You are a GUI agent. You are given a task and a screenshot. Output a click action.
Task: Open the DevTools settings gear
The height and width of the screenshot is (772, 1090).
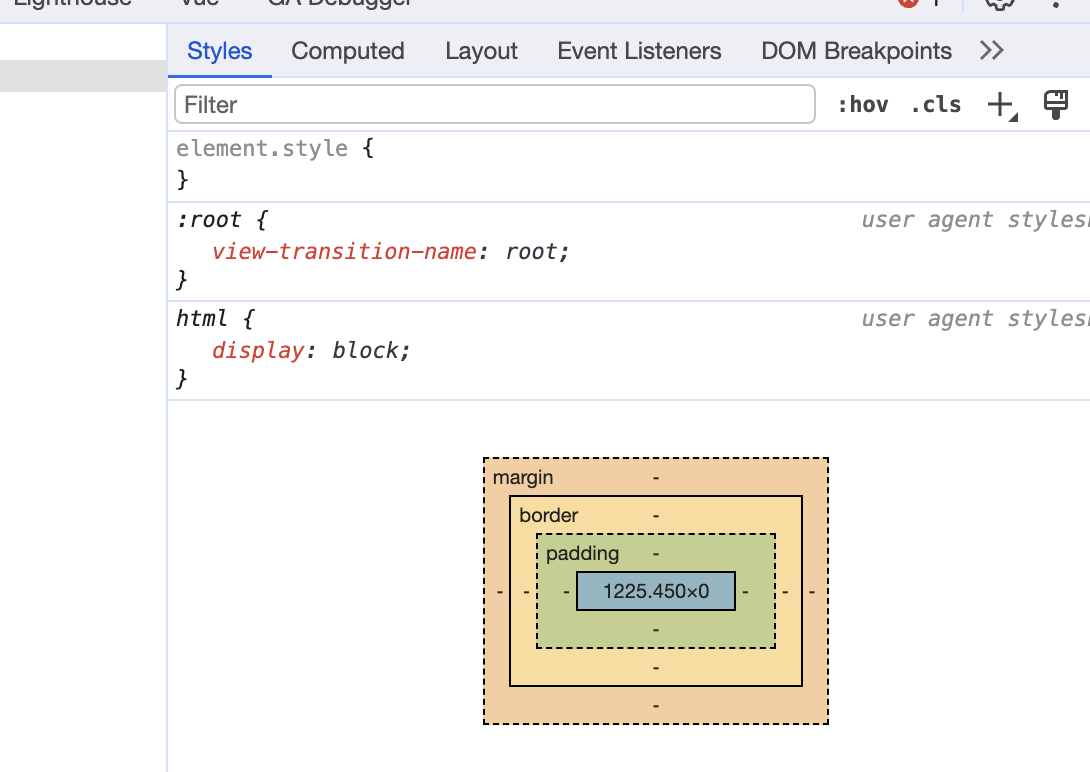point(998,5)
